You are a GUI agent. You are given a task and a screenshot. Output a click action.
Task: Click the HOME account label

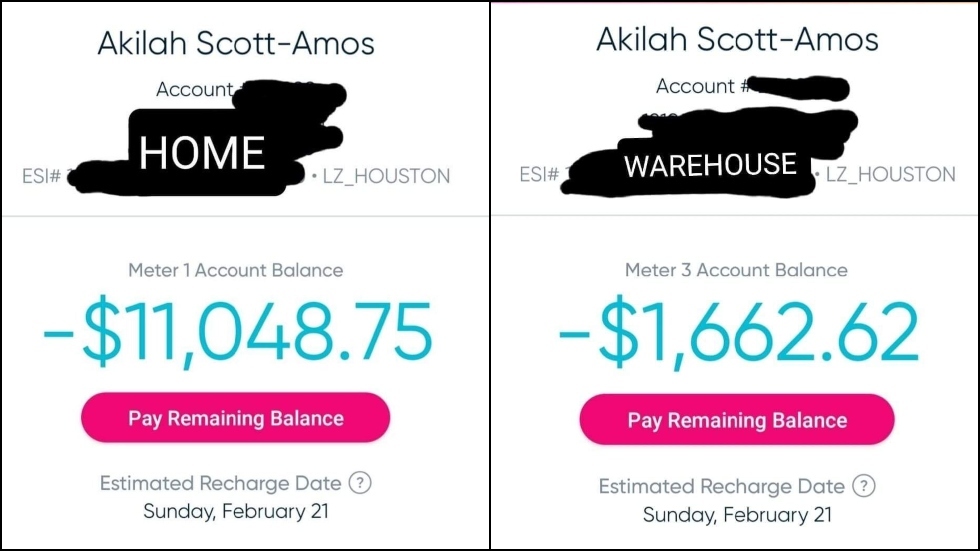202,152
